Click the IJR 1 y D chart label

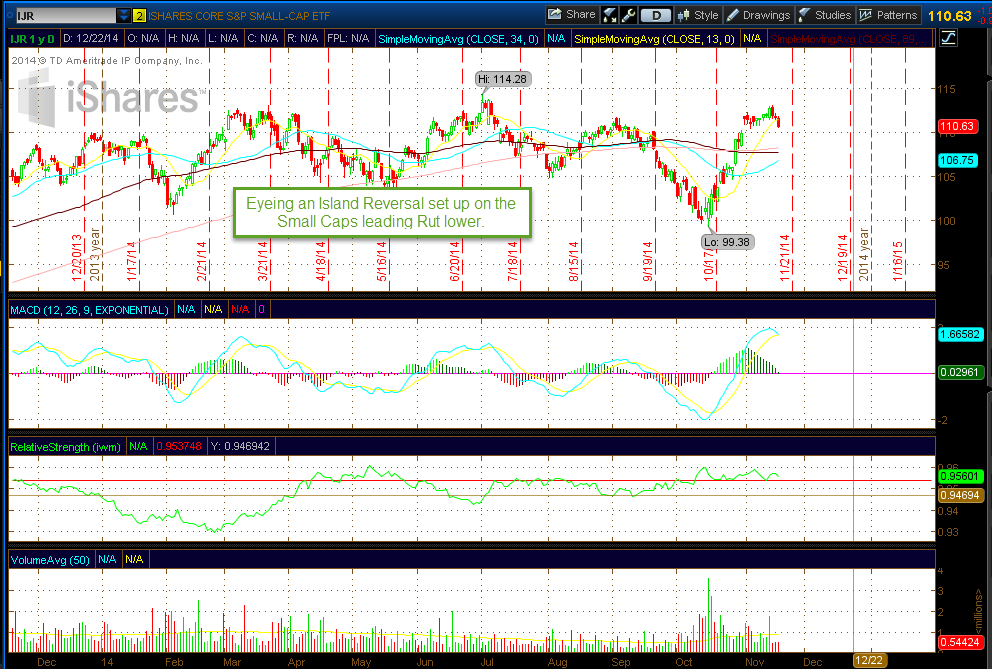coord(32,39)
